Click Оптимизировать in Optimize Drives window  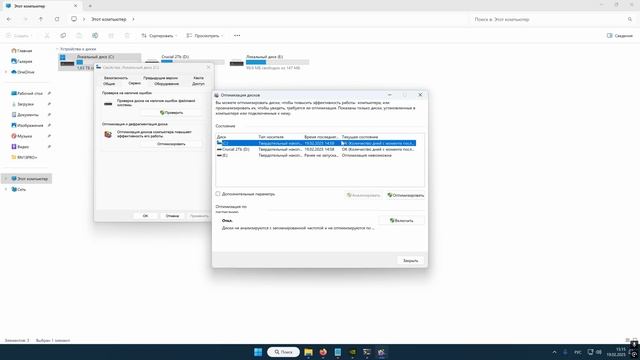(406, 195)
